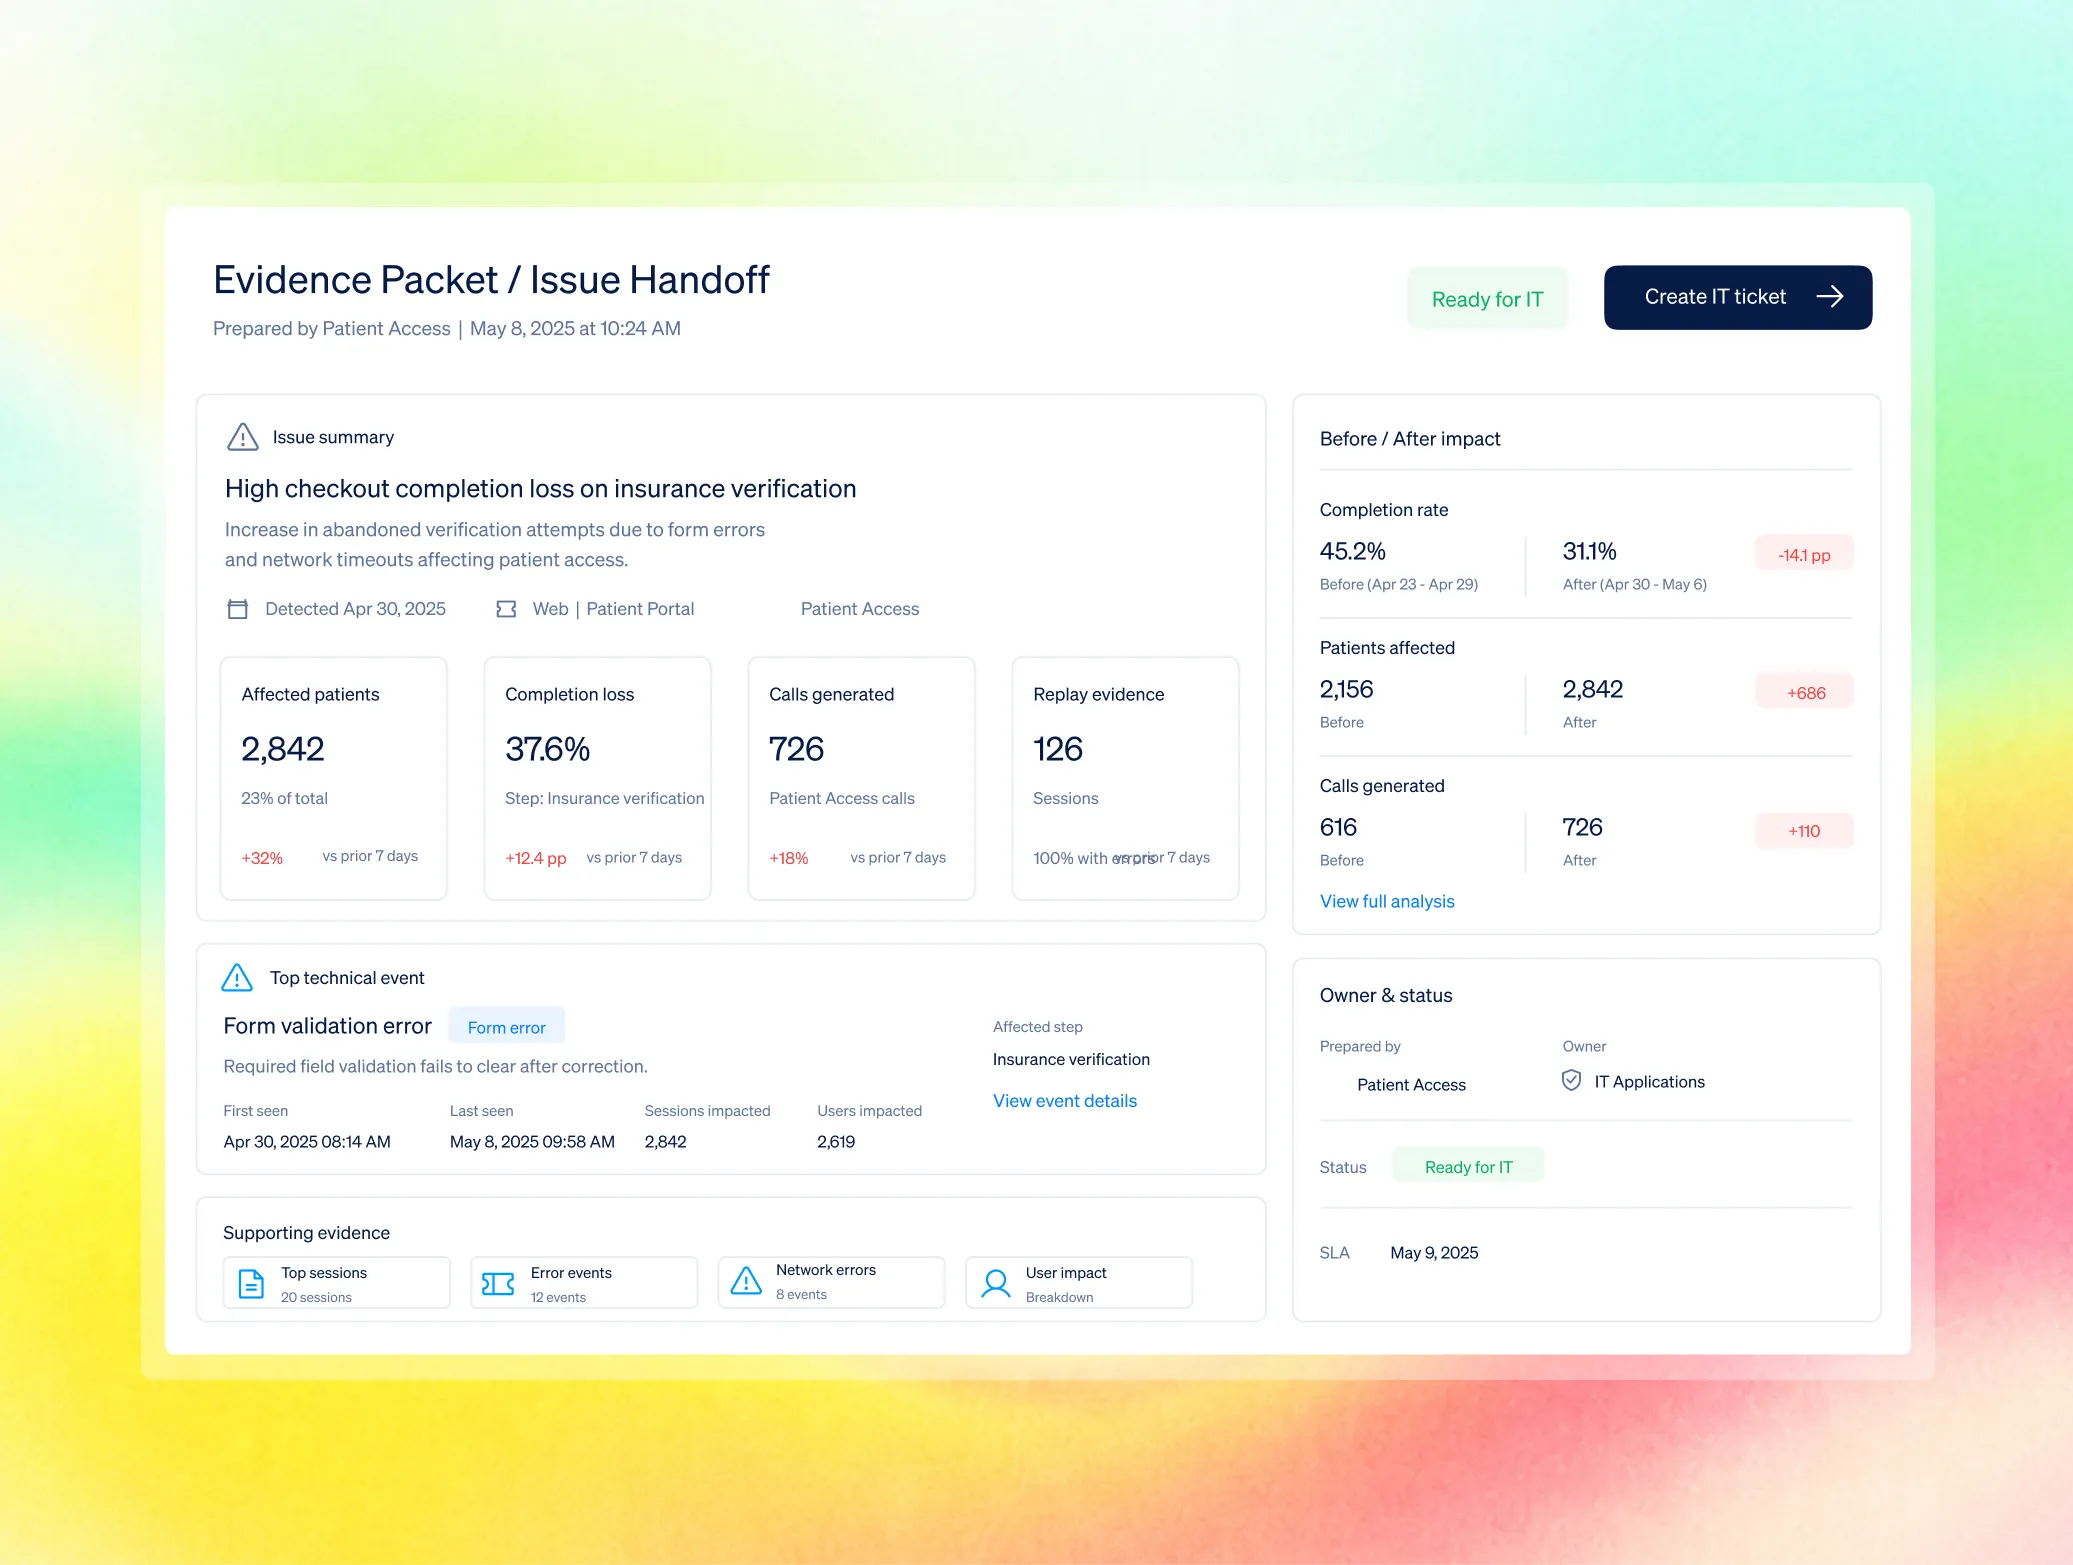This screenshot has width=2073, height=1565.
Task: Click the -14.1 pp completion rate badge
Action: pos(1804,555)
